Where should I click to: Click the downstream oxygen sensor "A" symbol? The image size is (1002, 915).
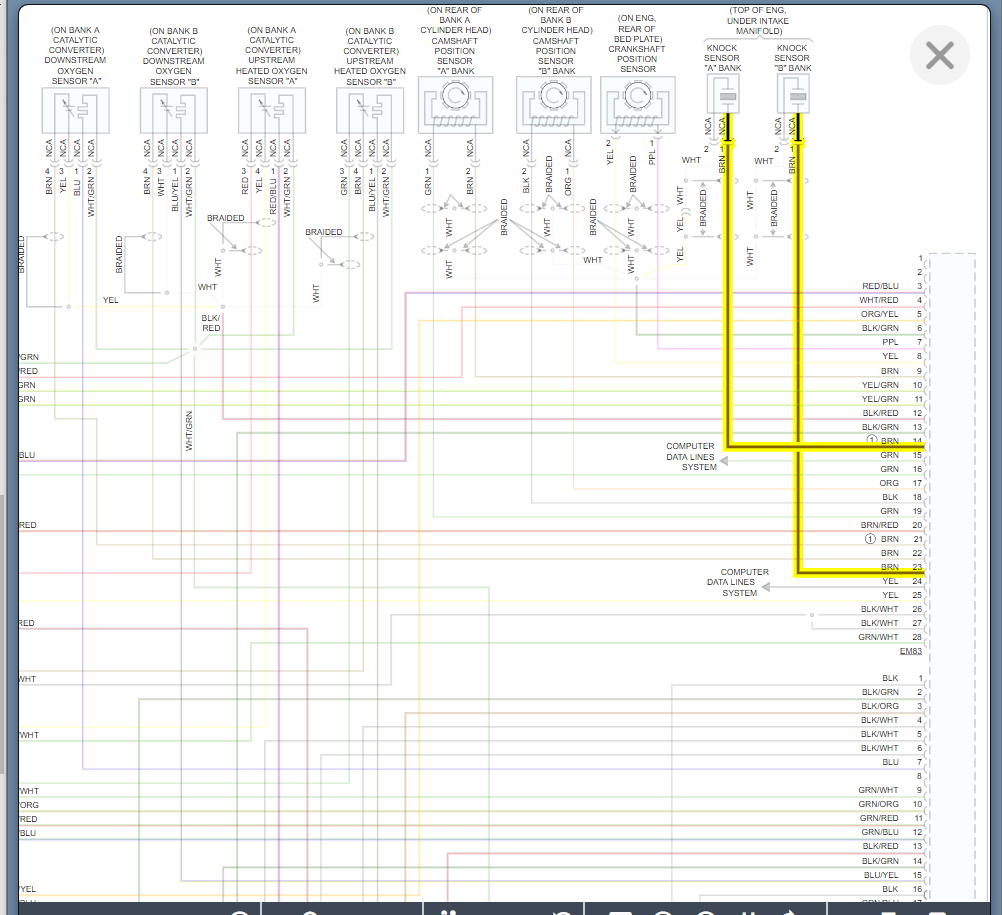click(x=75, y=111)
